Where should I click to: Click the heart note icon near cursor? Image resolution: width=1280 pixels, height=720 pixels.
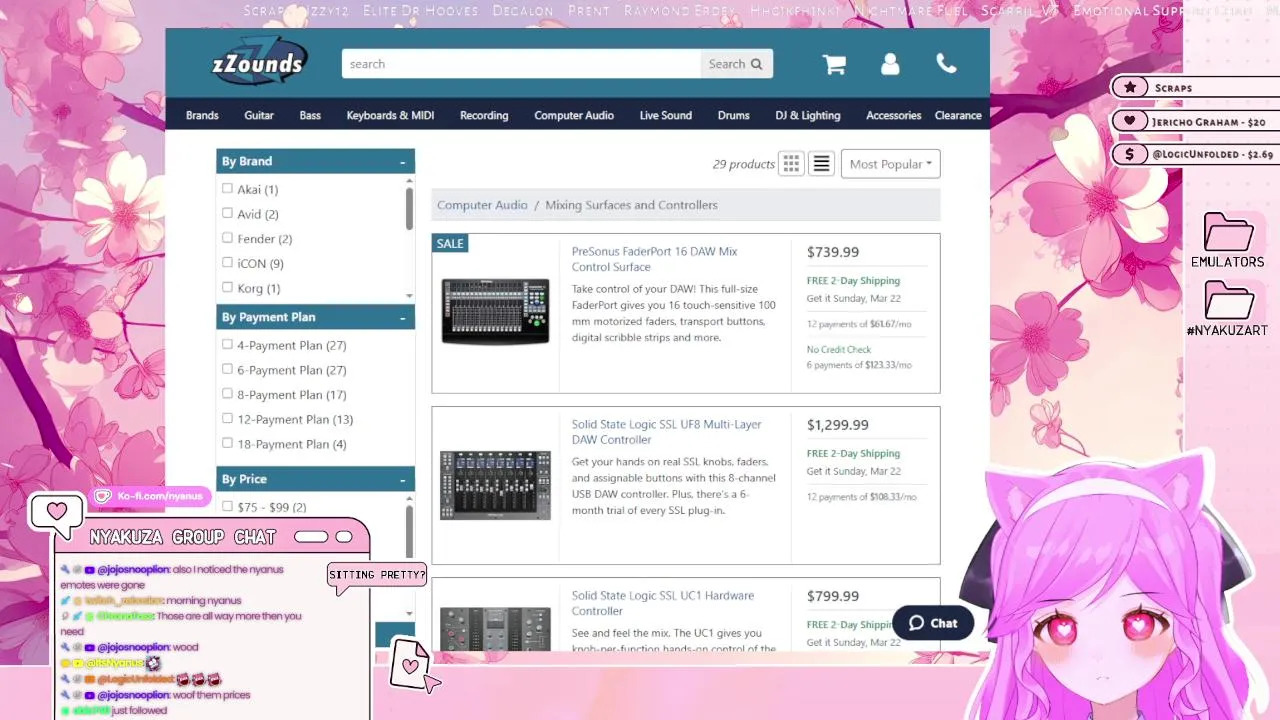[410, 664]
